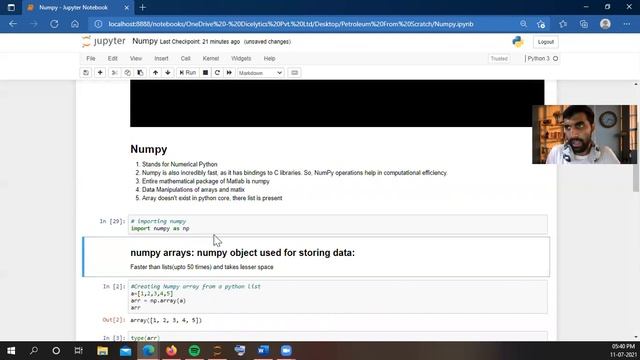This screenshot has height=360, width=640.
Task: Click the Logout button
Action: (546, 42)
